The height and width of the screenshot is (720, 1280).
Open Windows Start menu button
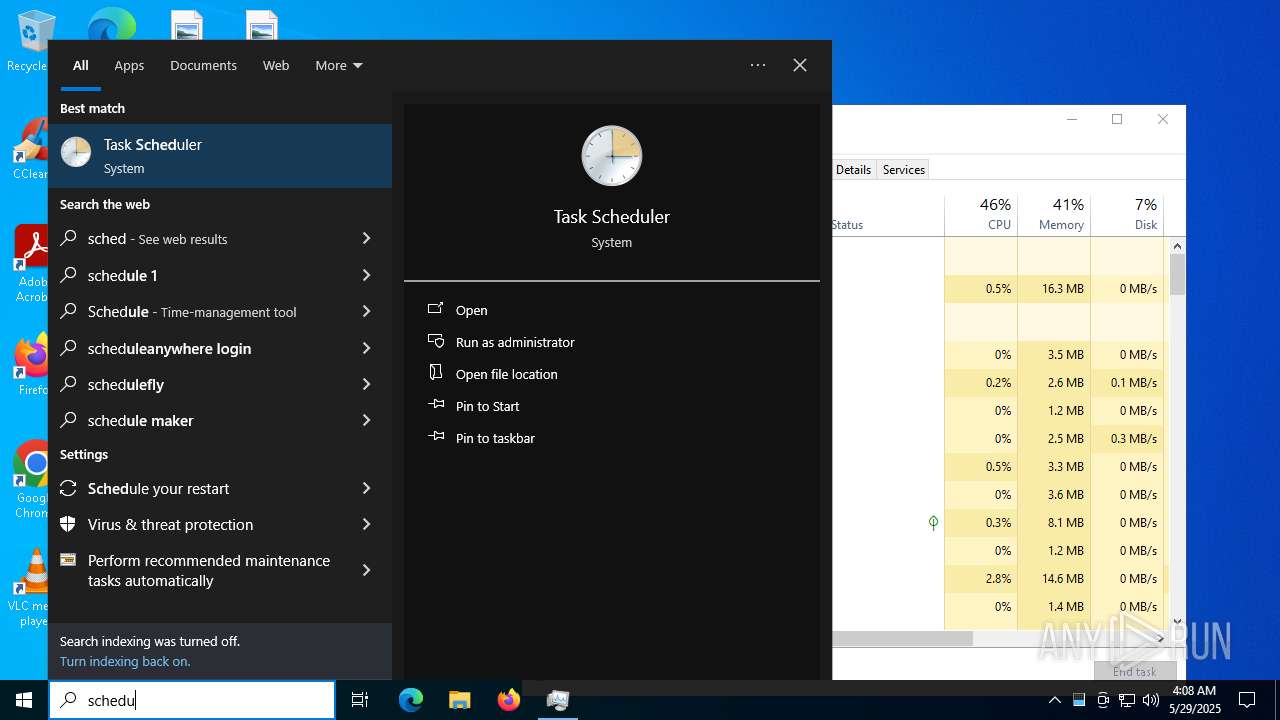click(x=24, y=700)
